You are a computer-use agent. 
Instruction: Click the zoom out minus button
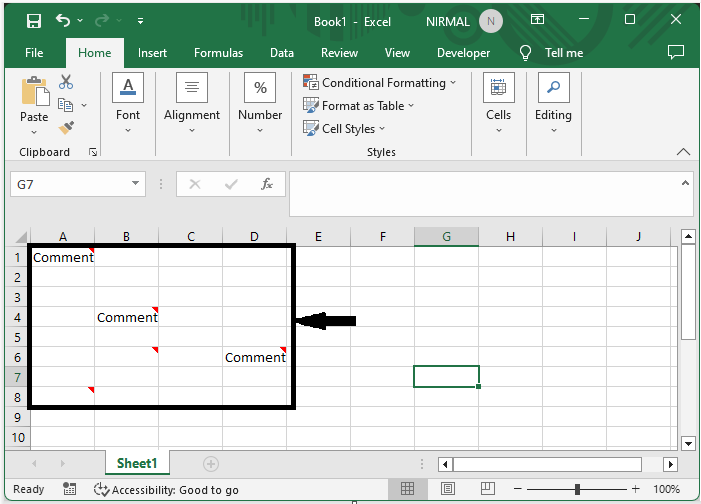point(518,489)
